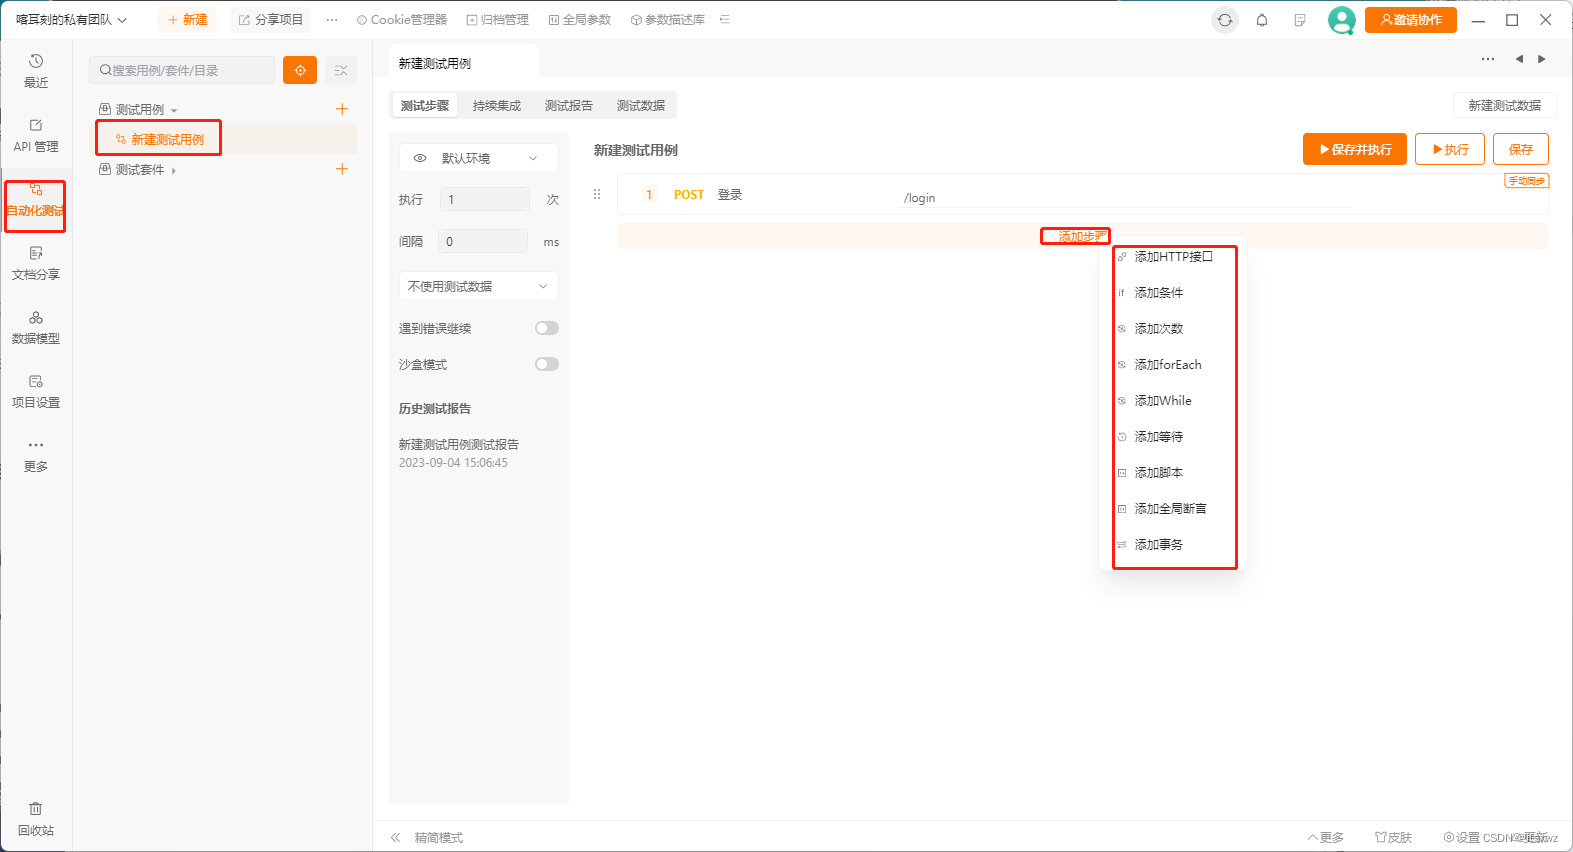Toggle environment visibility eye icon

(420, 158)
